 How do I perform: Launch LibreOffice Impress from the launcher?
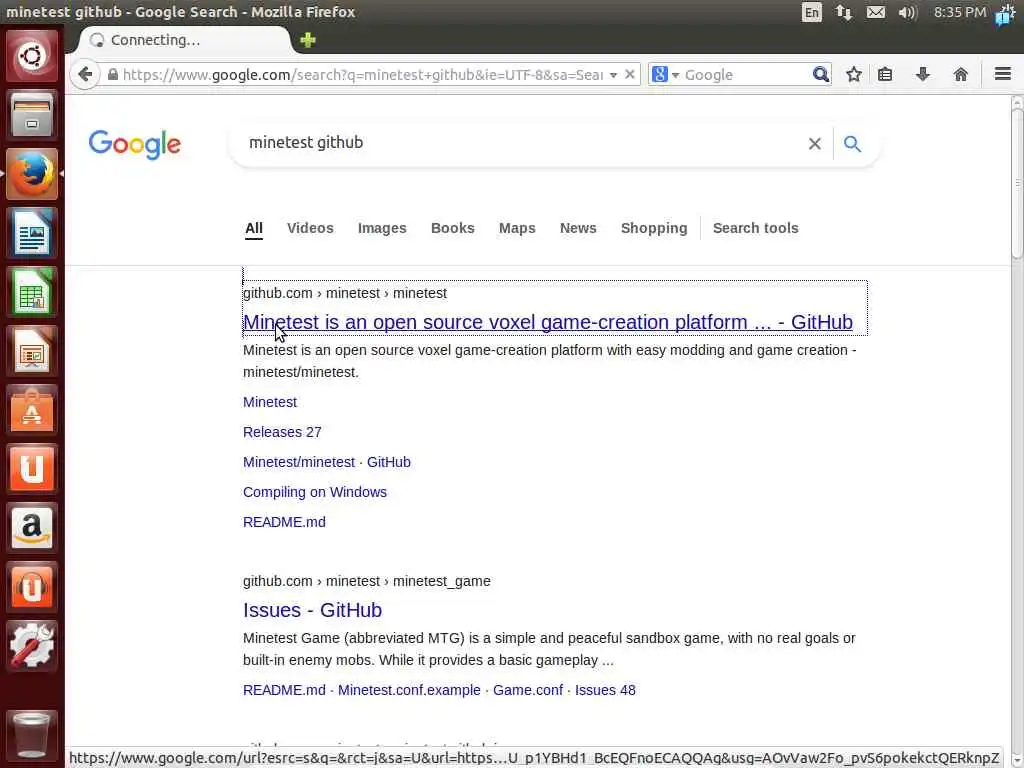(31, 351)
